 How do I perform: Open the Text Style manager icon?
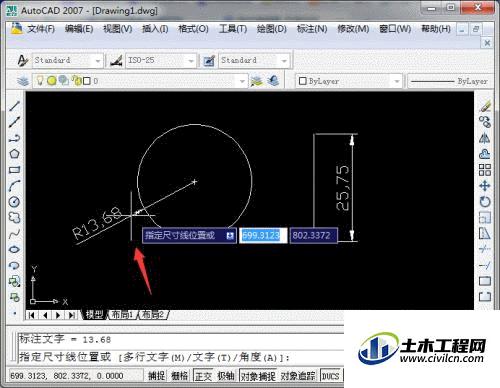(22, 61)
